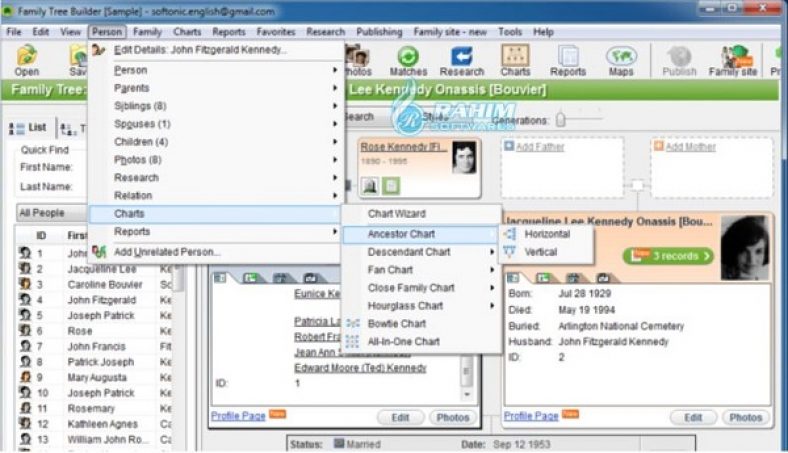Open the Tools menu

(x=510, y=32)
